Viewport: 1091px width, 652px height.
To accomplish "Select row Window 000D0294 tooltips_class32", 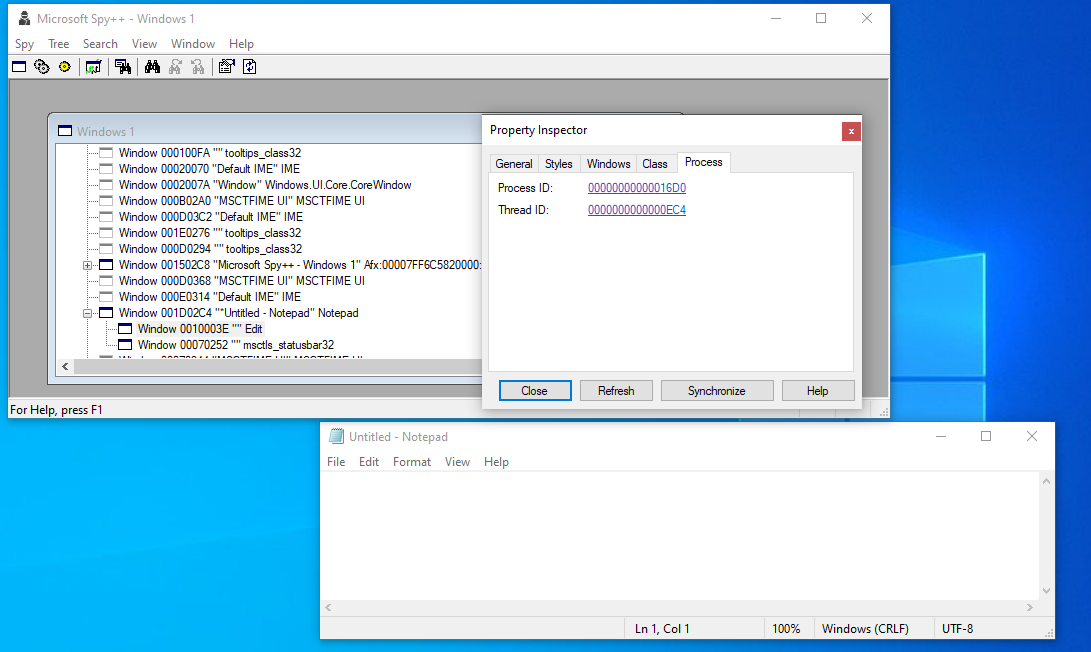I will [210, 249].
